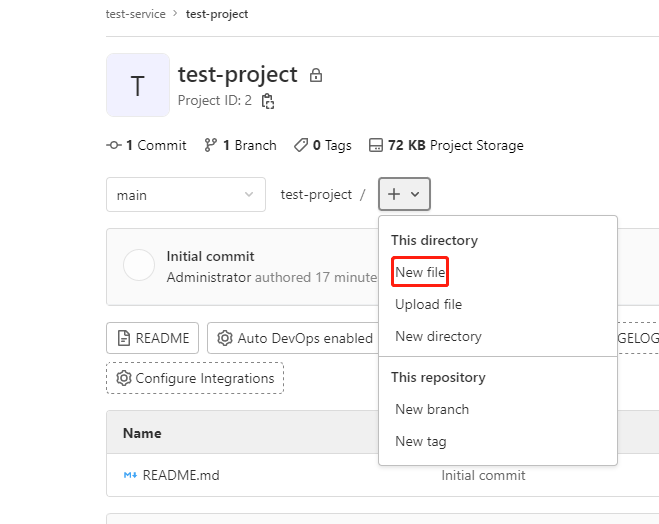Click the commit icon beside 1 Commit
Image resolution: width=659 pixels, height=524 pixels.
pyautogui.click(x=114, y=145)
